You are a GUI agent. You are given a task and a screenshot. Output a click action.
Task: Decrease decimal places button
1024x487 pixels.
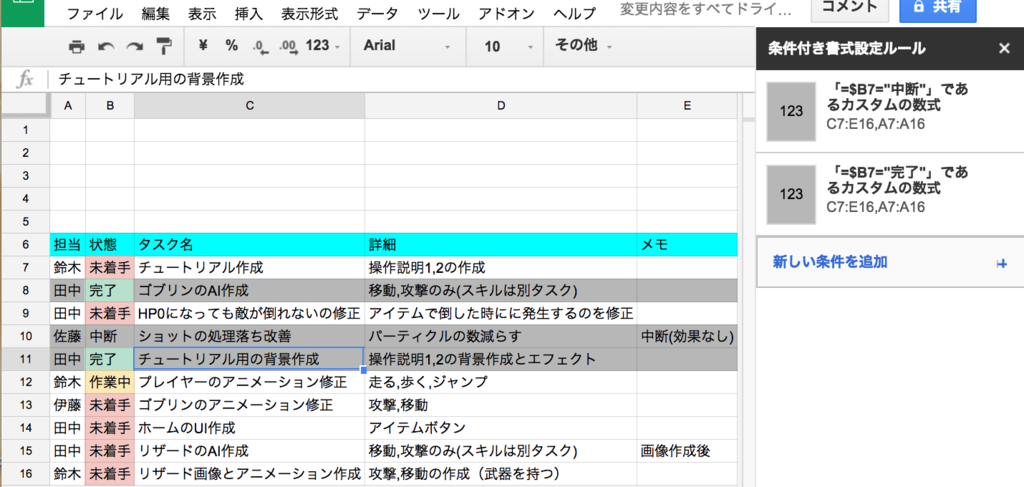pyautogui.click(x=261, y=46)
